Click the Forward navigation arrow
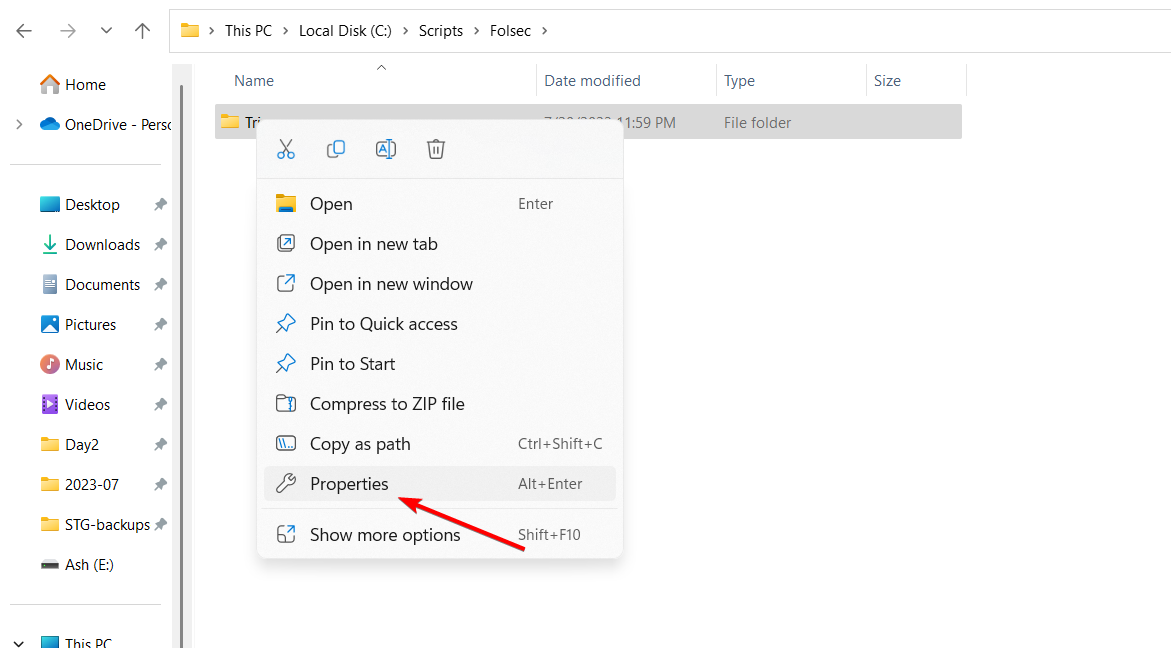 coord(68,31)
